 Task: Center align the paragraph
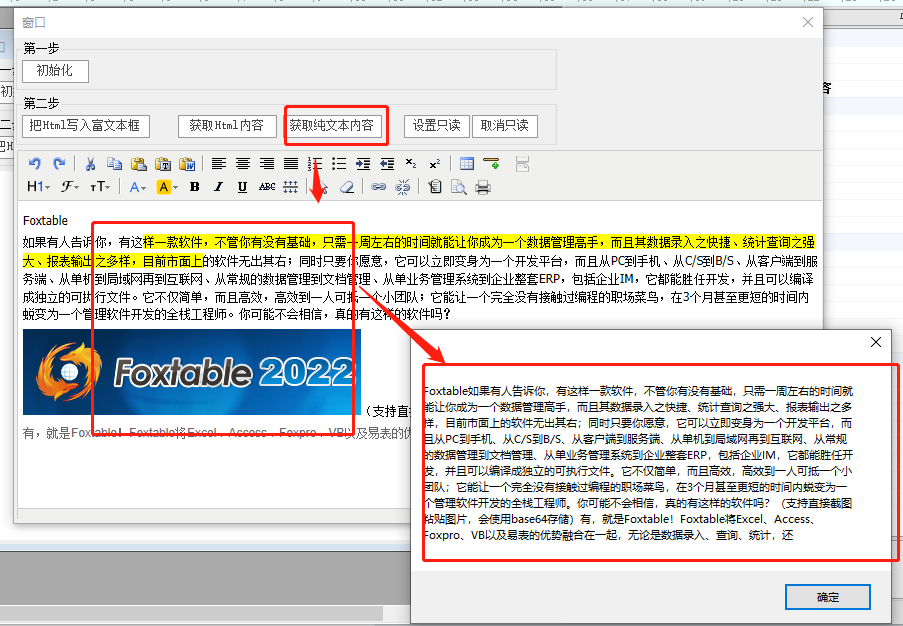(x=242, y=164)
